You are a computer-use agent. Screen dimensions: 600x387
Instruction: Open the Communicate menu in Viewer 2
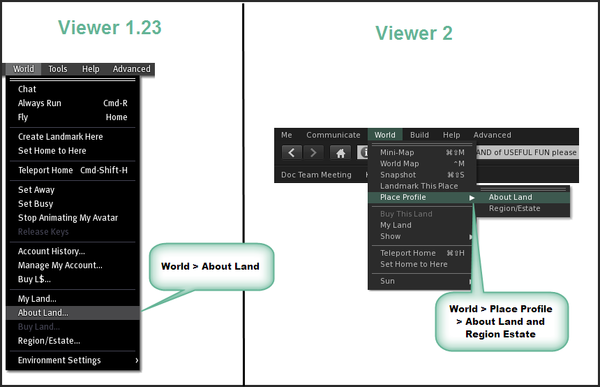point(333,135)
